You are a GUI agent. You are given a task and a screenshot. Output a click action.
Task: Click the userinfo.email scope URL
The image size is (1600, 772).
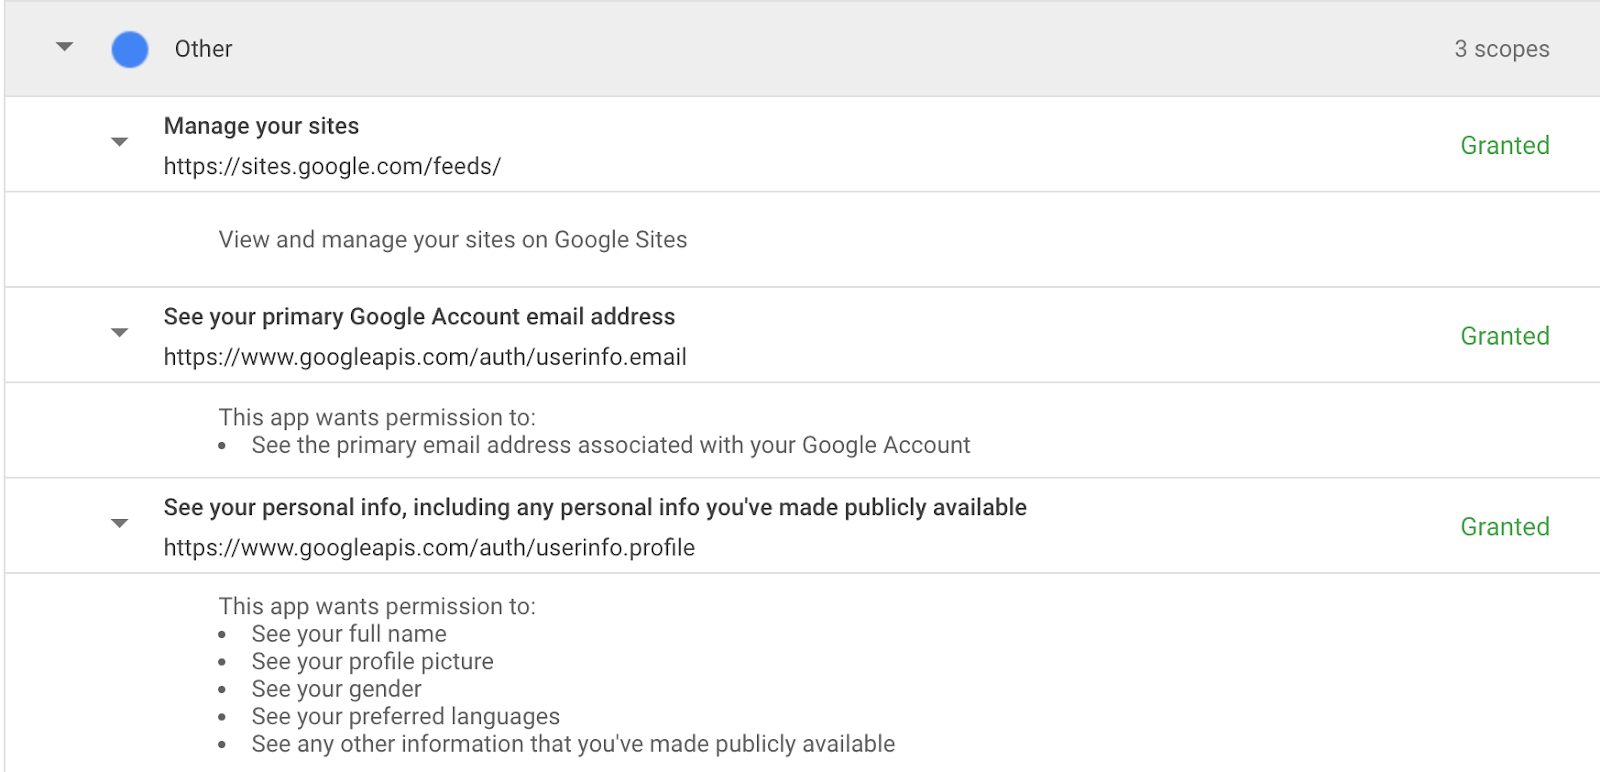(425, 357)
